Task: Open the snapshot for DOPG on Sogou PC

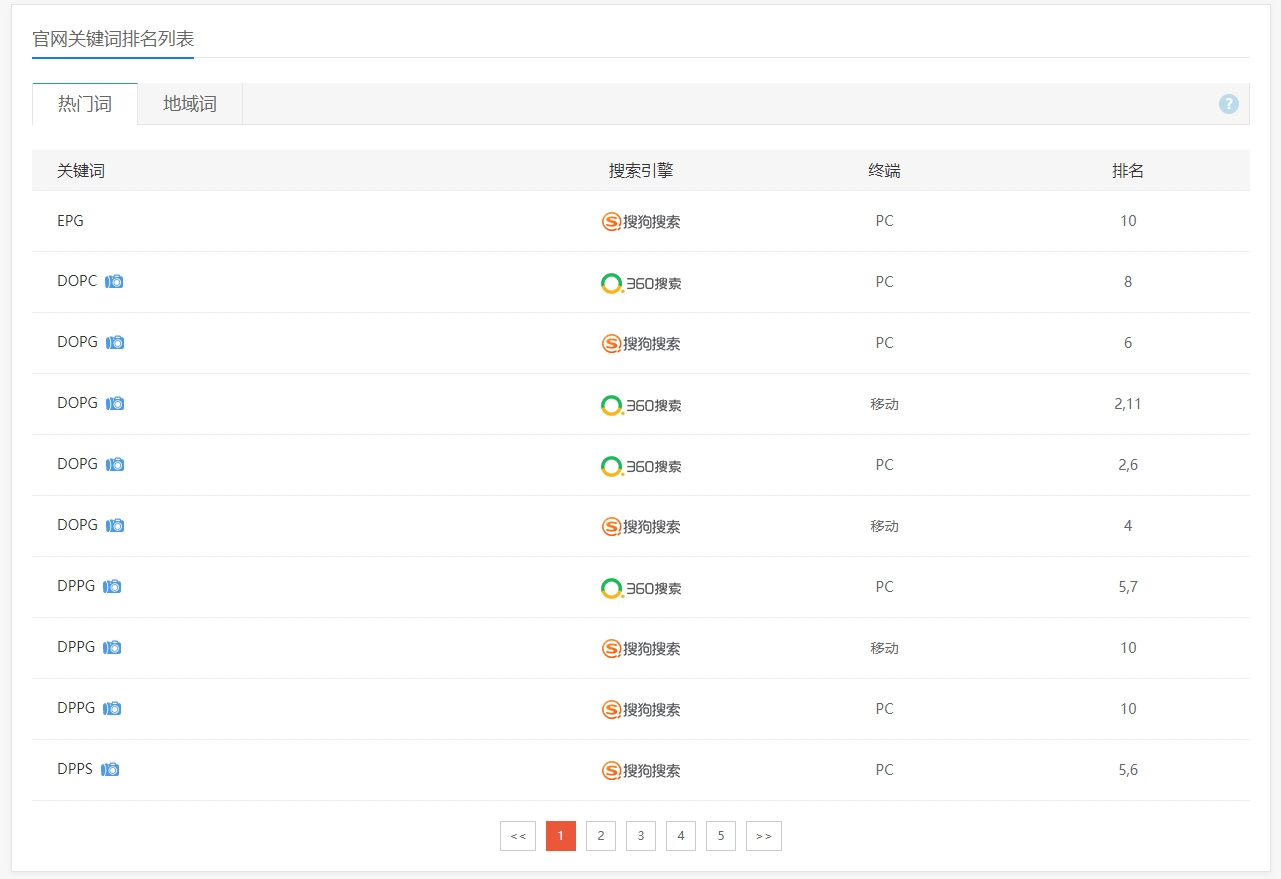Action: point(115,343)
